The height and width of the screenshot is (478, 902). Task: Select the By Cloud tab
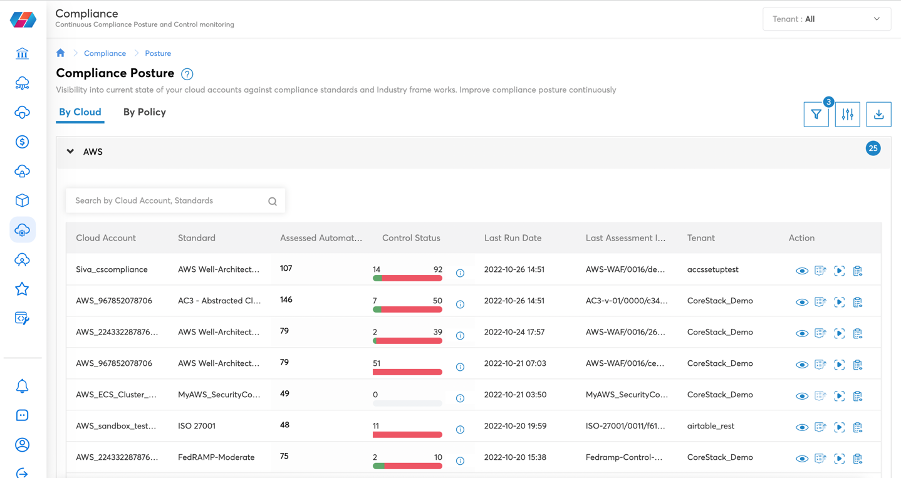coord(80,112)
